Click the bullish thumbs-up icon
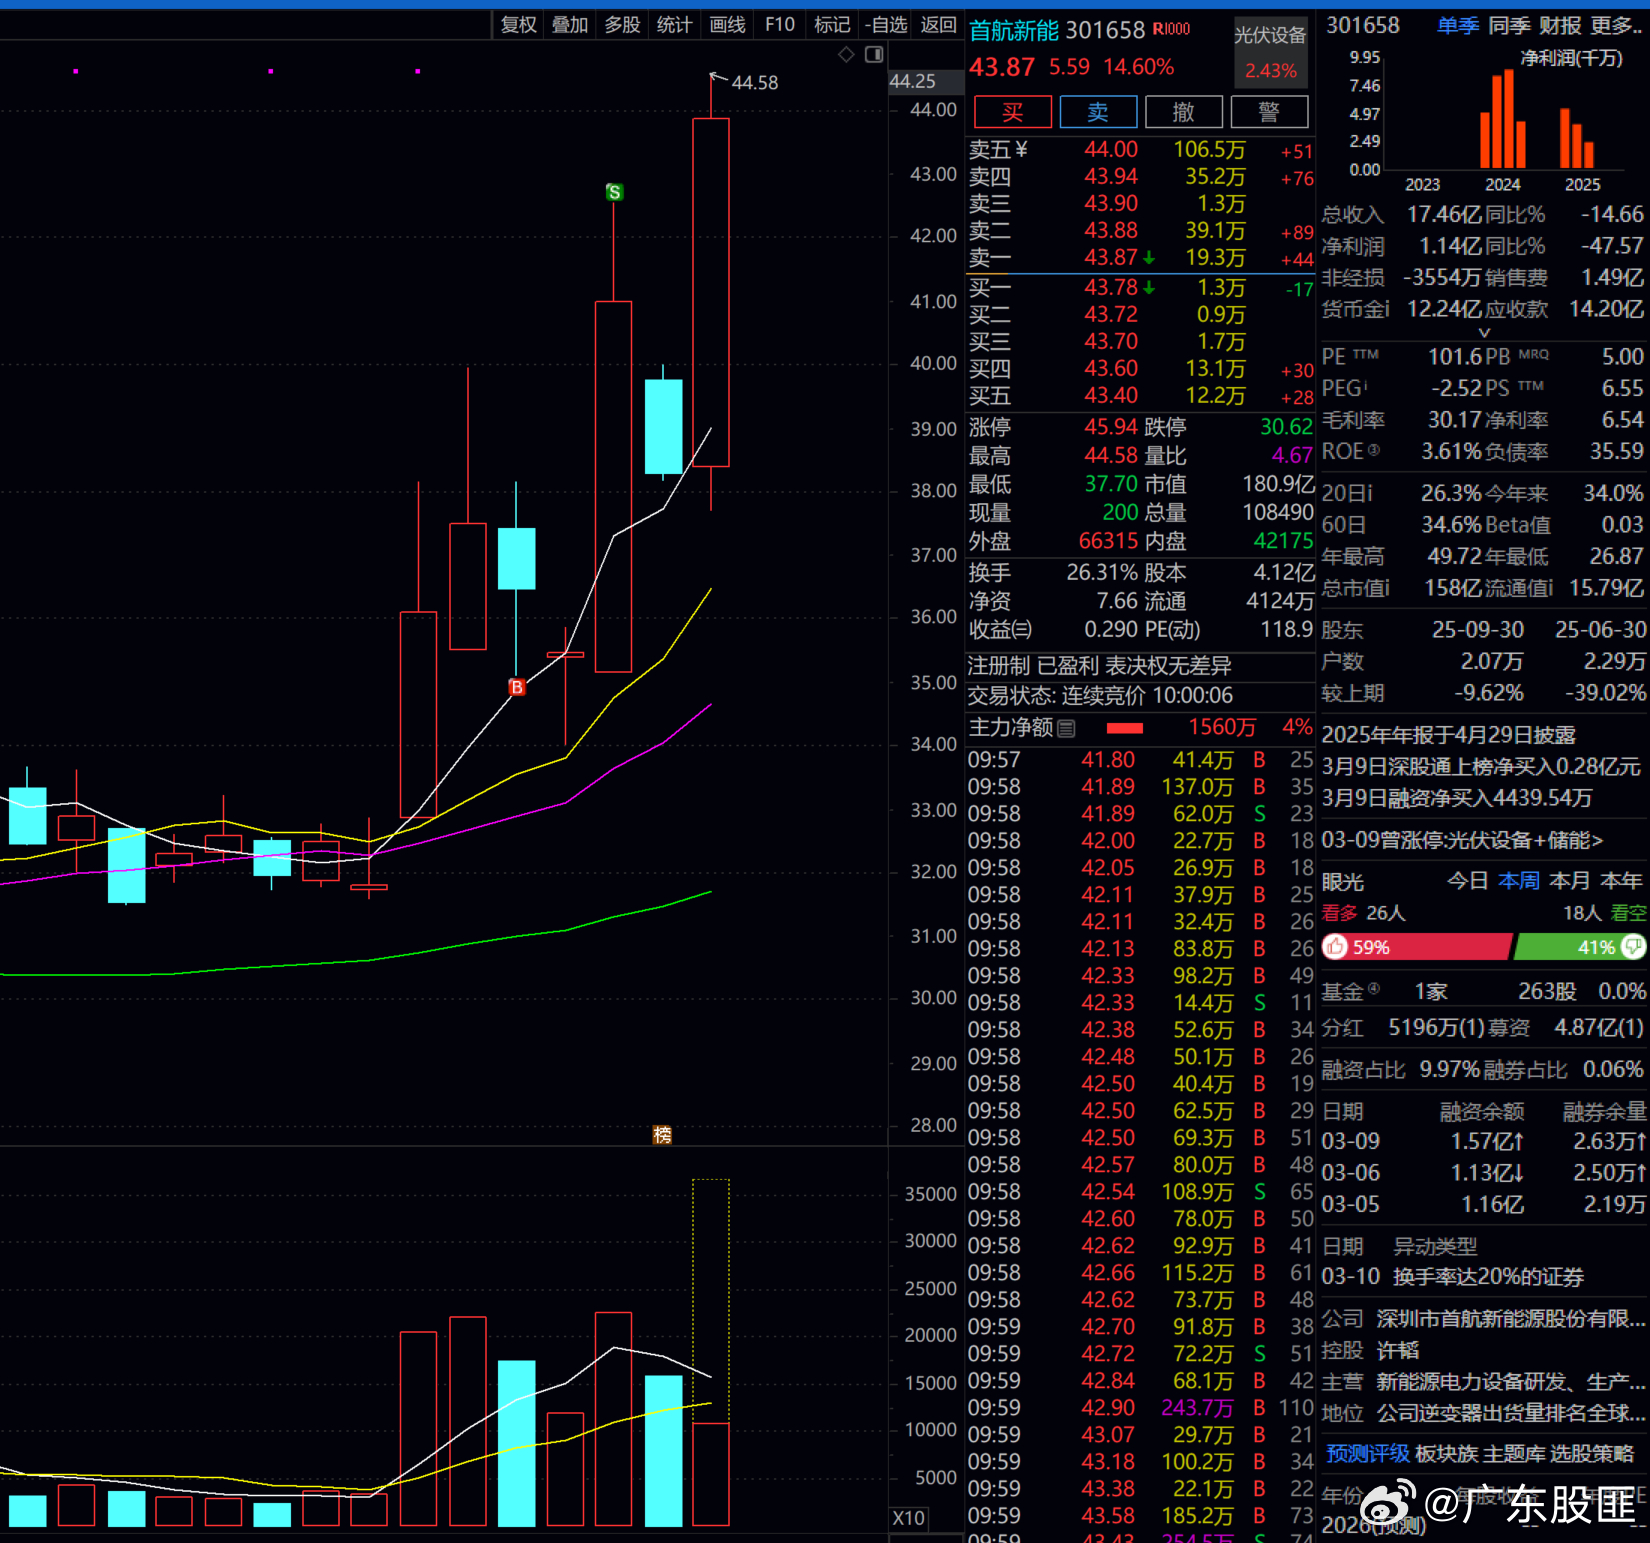This screenshot has width=1650, height=1543. tap(1336, 947)
